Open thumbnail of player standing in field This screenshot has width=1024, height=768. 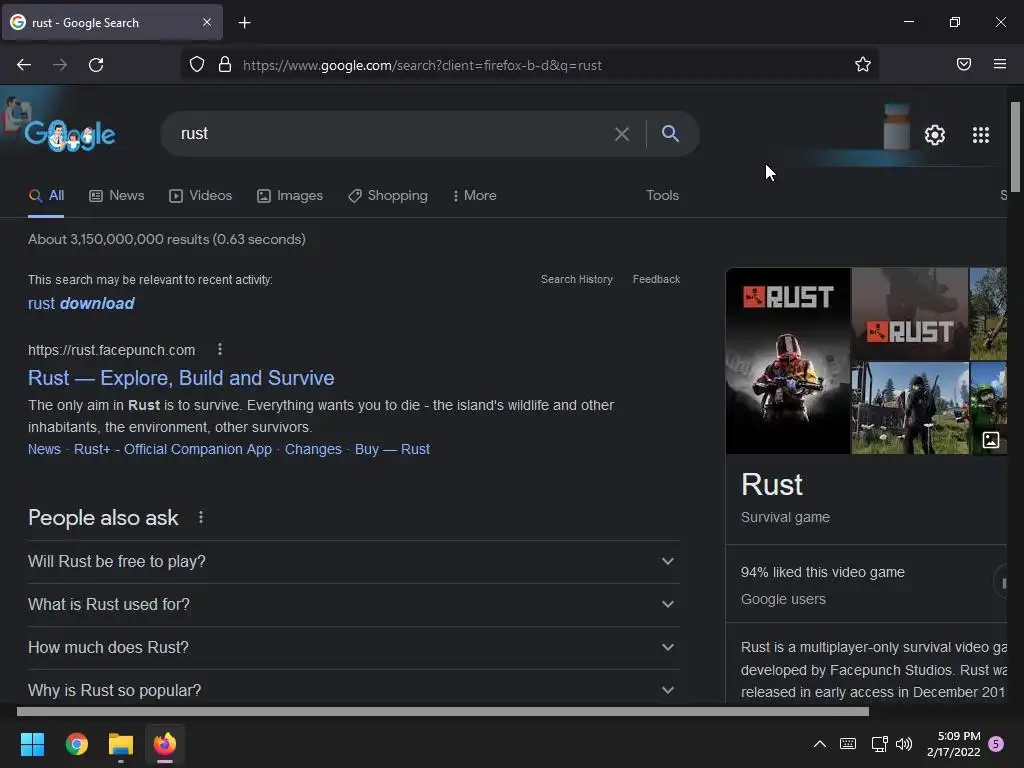pyautogui.click(x=910, y=408)
